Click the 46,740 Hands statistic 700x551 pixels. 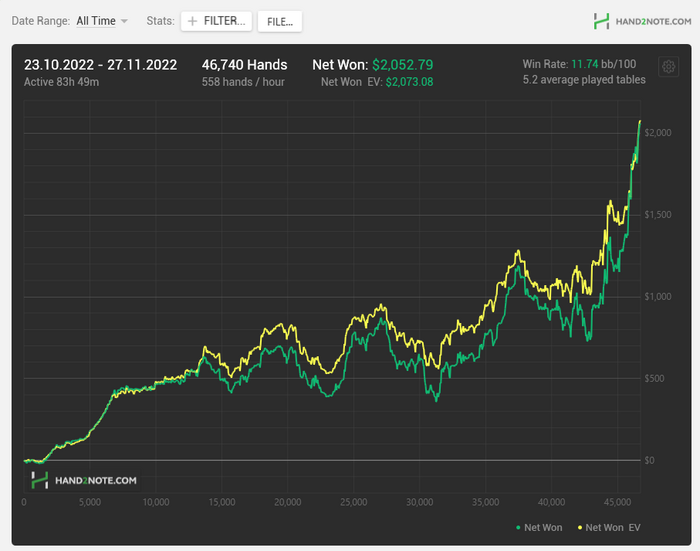click(244, 65)
